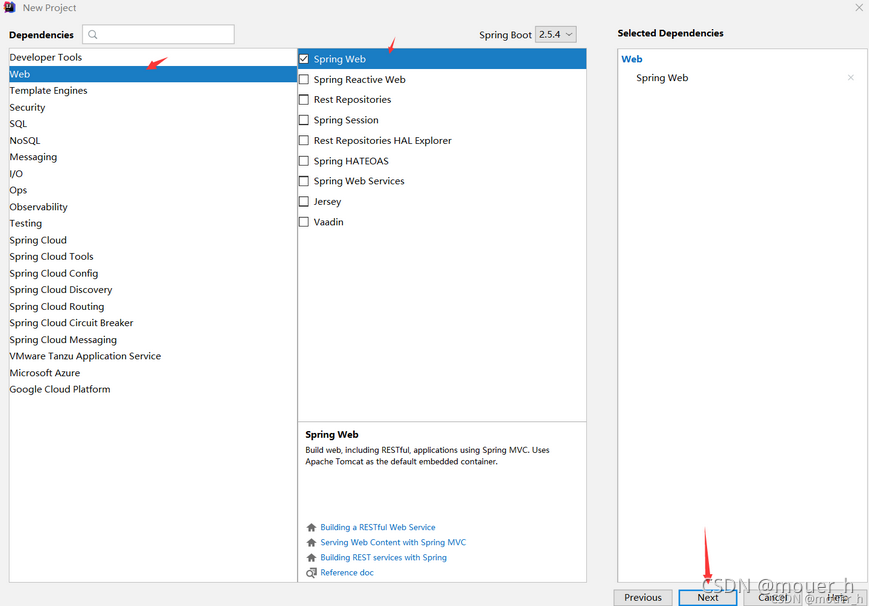The image size is (869, 606).
Task: Open VMware Tanzu Application Service category
Action: point(153,356)
